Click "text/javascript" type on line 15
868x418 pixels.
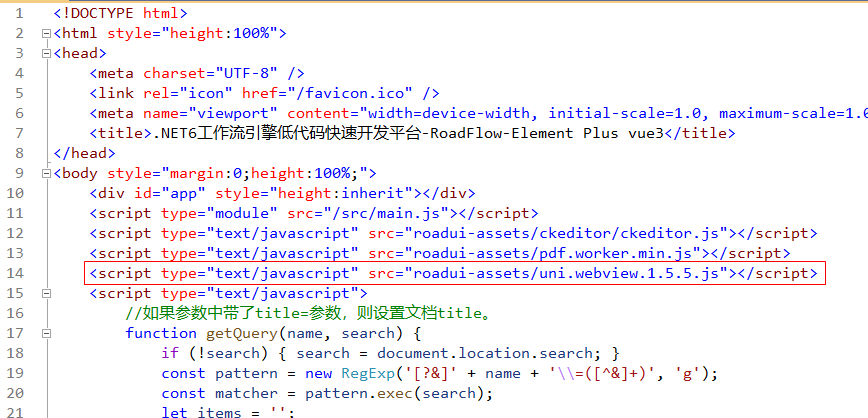pos(282,293)
